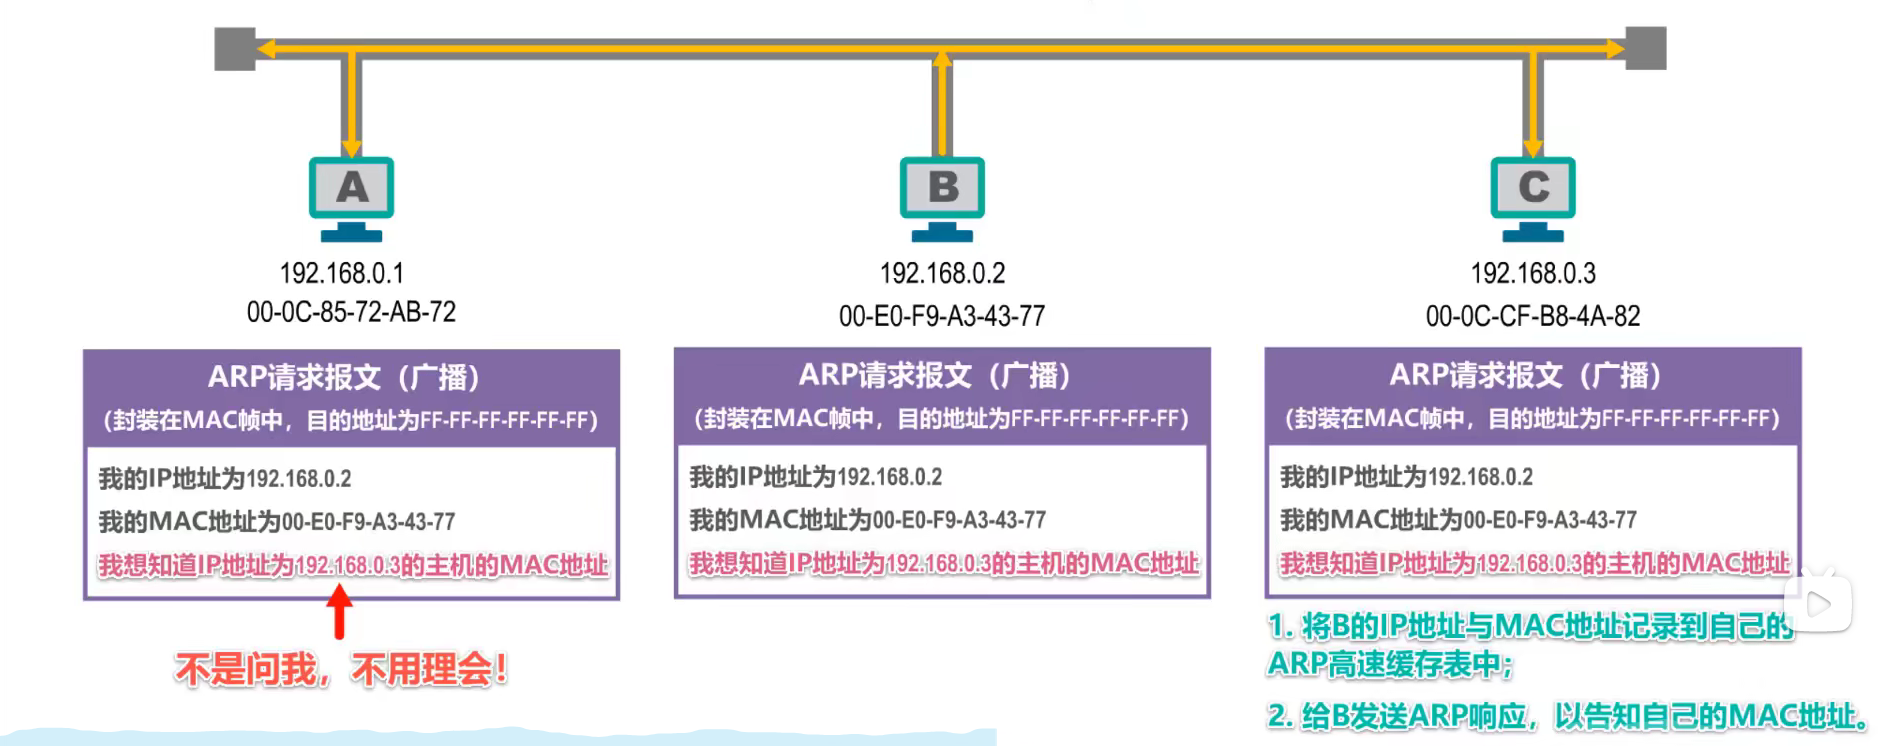Click the host B computer icon
Screen dimensions: 1900x746
(942, 200)
